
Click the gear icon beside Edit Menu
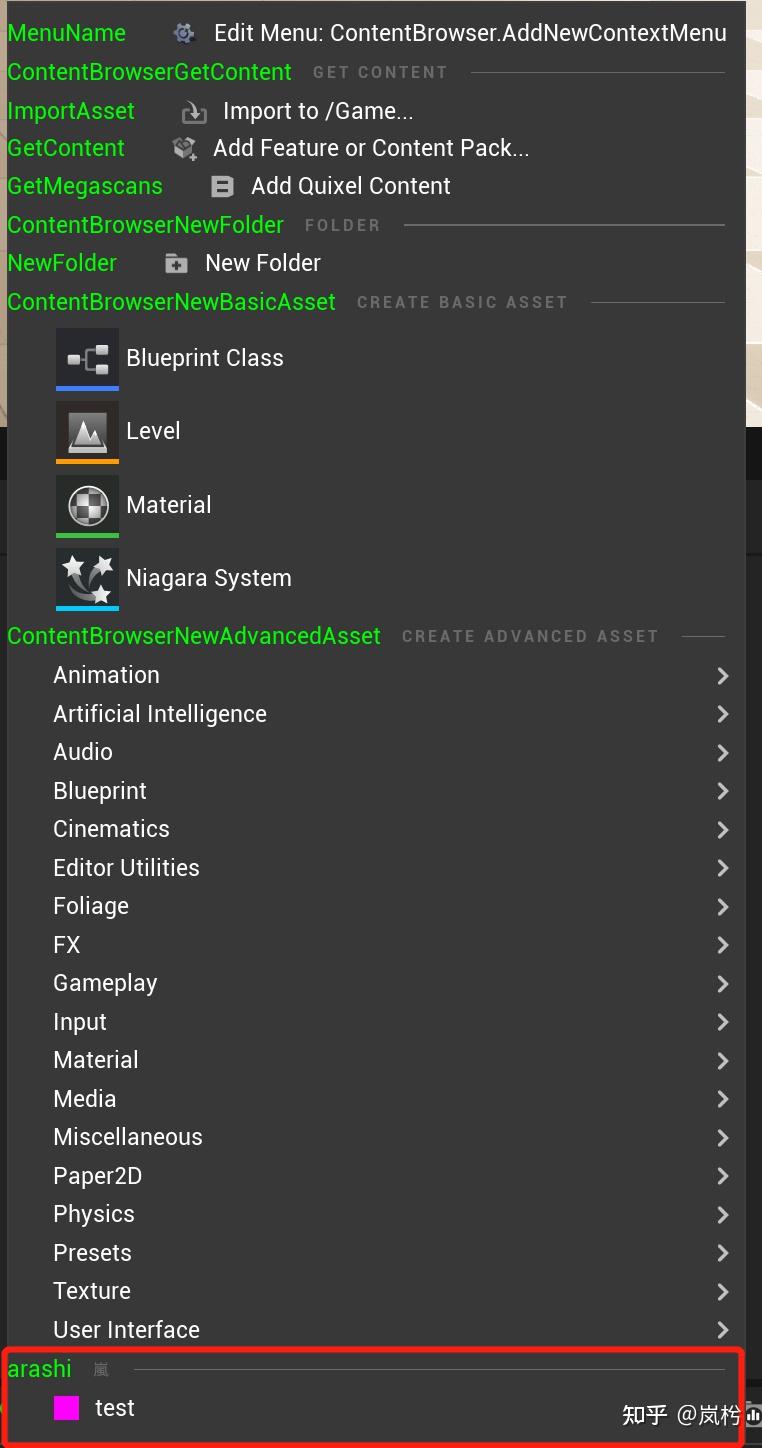184,33
